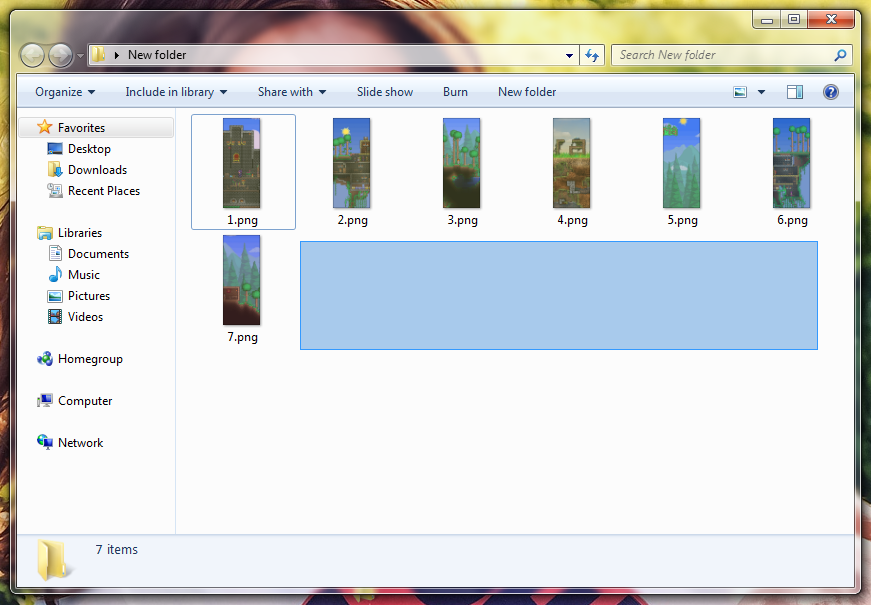
Task: Close the Explorer window
Action: (831, 19)
